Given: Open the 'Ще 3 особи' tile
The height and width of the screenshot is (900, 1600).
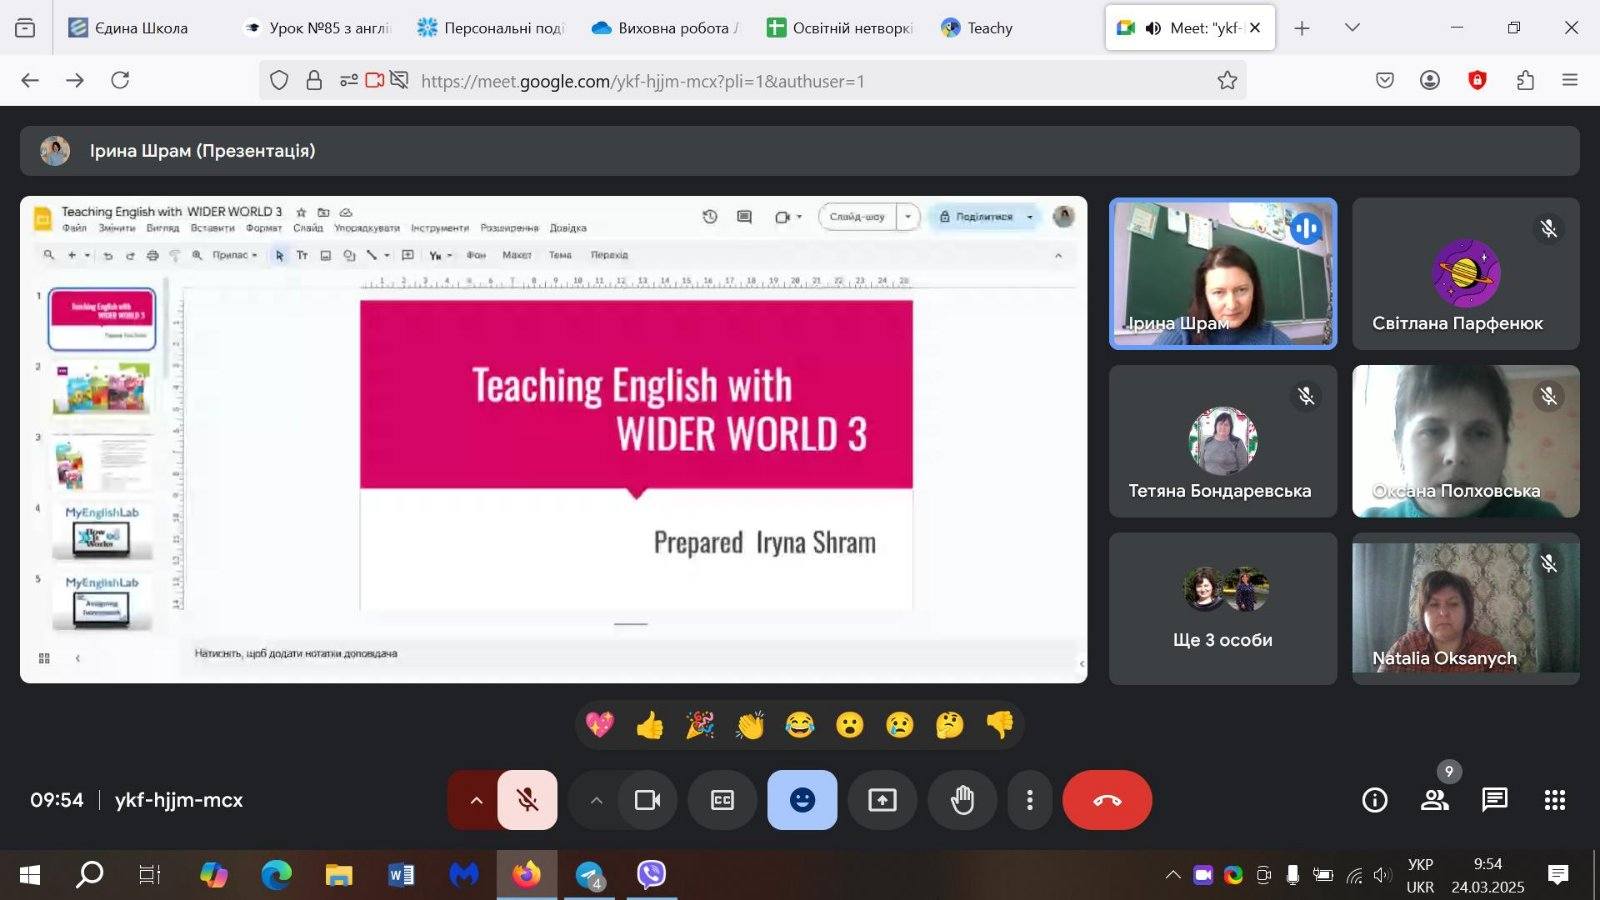Looking at the screenshot, I should coord(1223,608).
